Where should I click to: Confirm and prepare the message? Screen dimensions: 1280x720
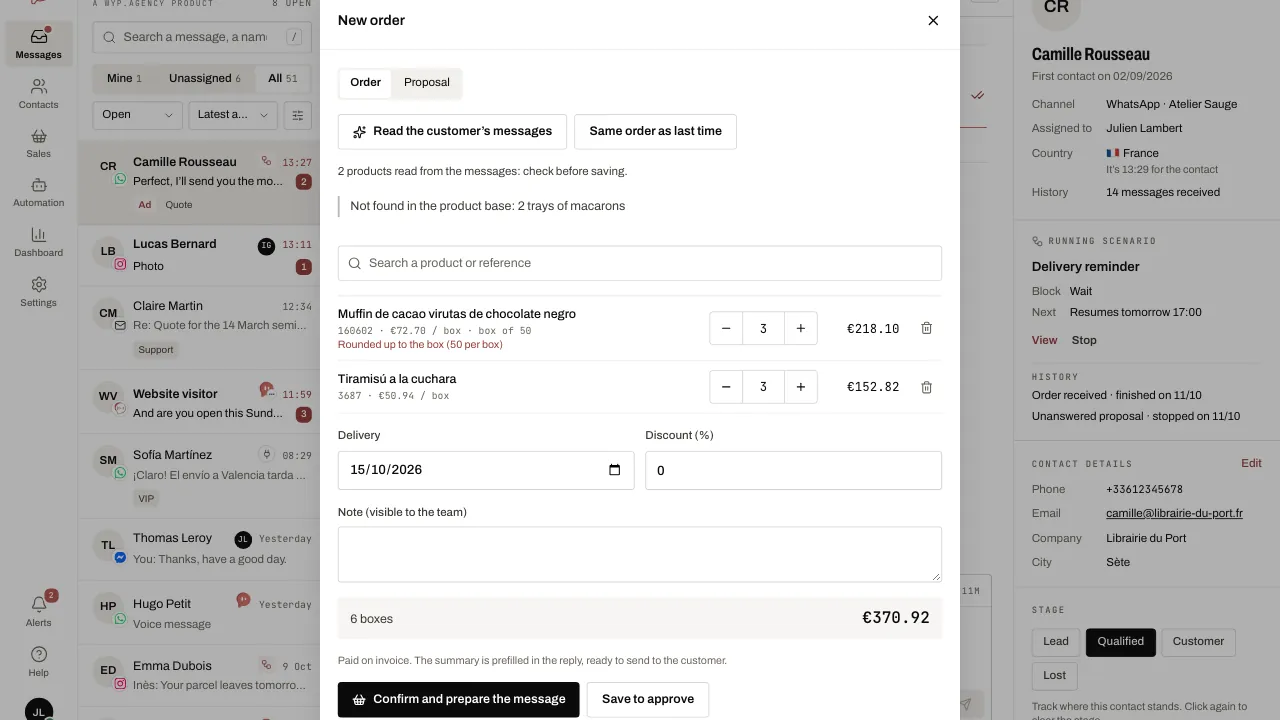458,700
